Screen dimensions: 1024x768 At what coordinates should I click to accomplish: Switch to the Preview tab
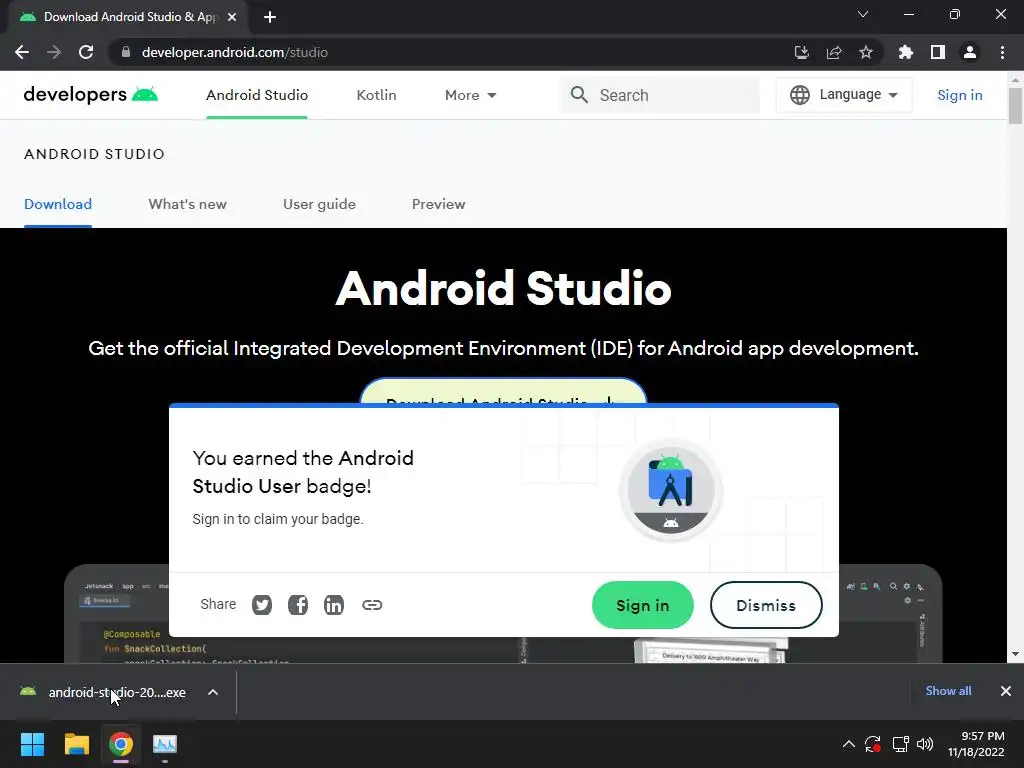[x=439, y=204]
